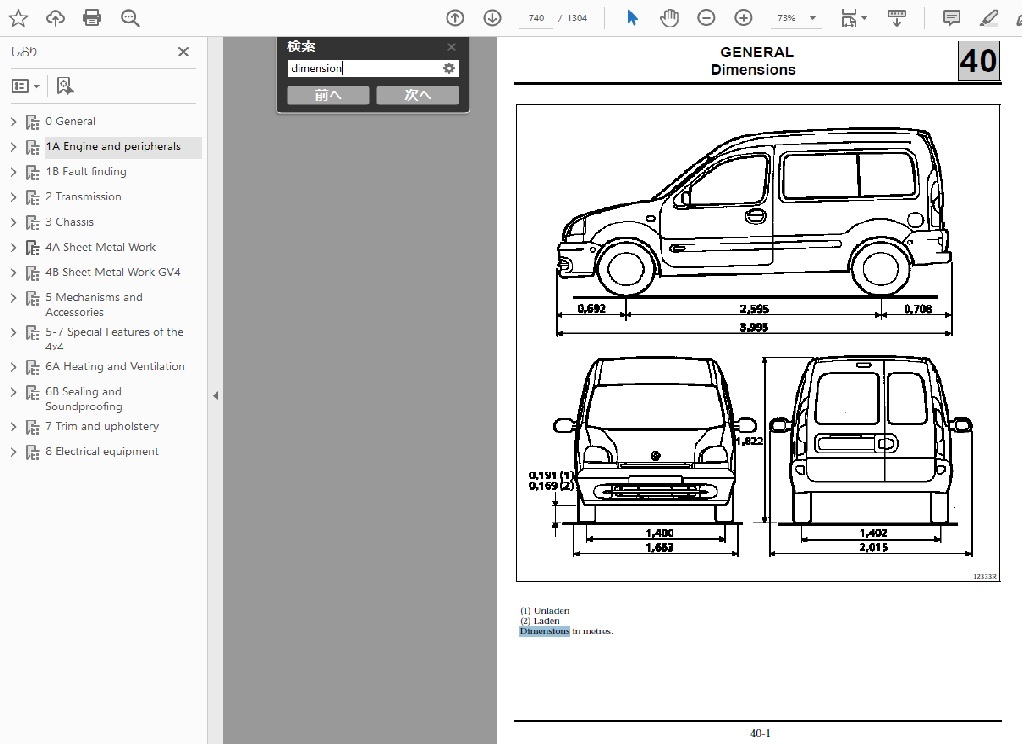This screenshot has height=744, width=1022.
Task: Print the document using the printer icon
Action: point(92,18)
